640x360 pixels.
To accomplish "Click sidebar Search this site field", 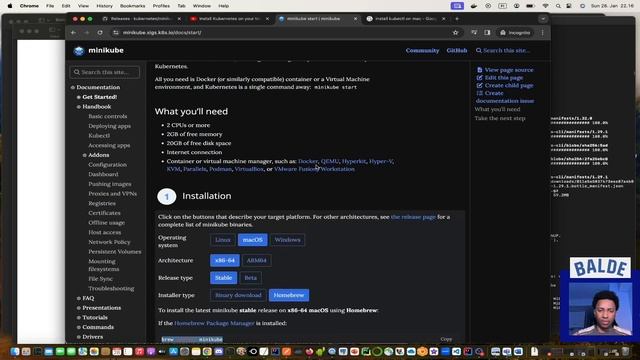I will (105, 72).
